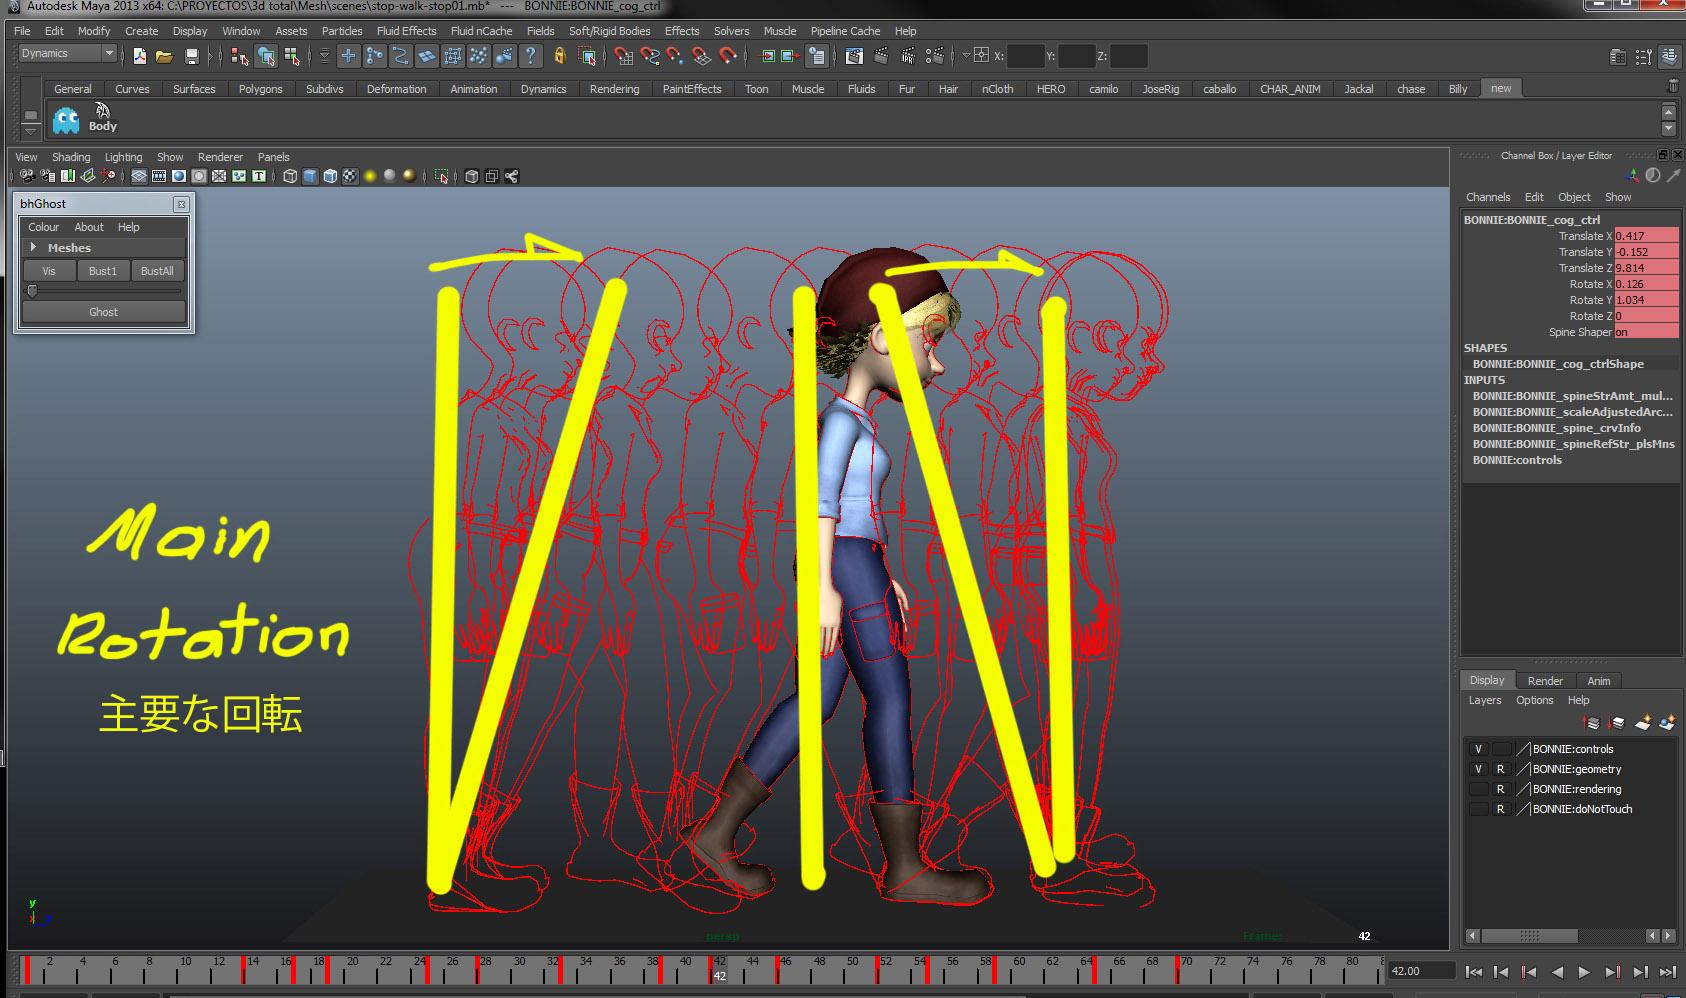Click the Pac-Man ghost shelf icon

(66, 121)
